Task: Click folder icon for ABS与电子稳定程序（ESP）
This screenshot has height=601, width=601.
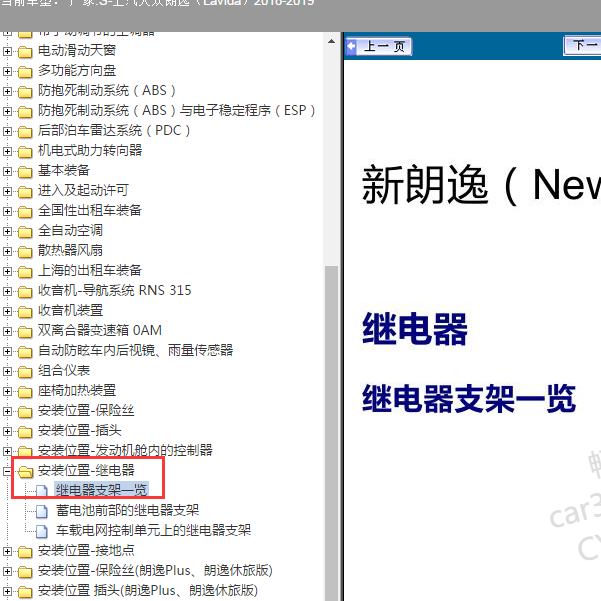Action: click(25, 112)
